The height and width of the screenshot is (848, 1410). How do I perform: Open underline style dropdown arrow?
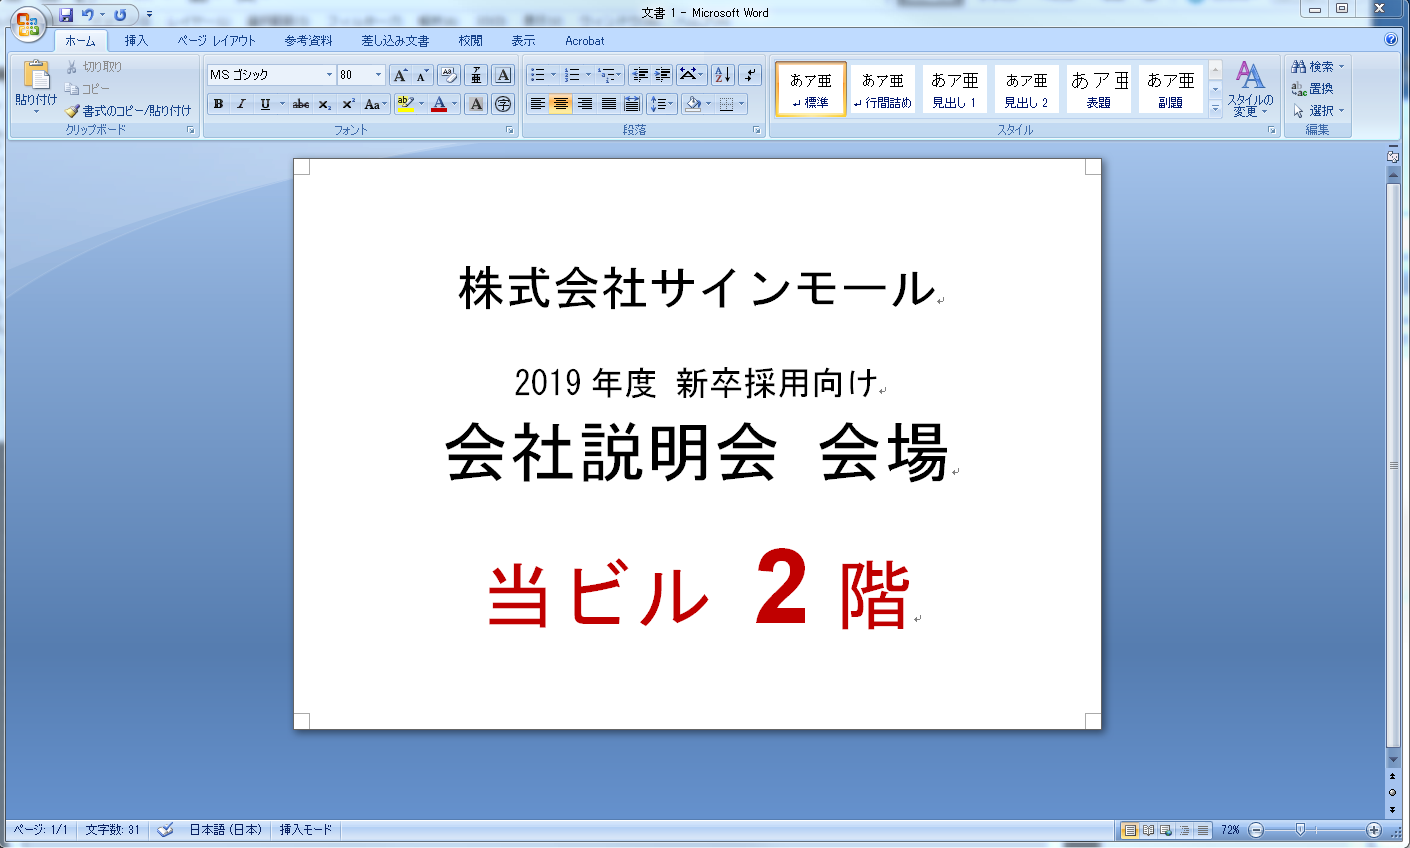282,104
